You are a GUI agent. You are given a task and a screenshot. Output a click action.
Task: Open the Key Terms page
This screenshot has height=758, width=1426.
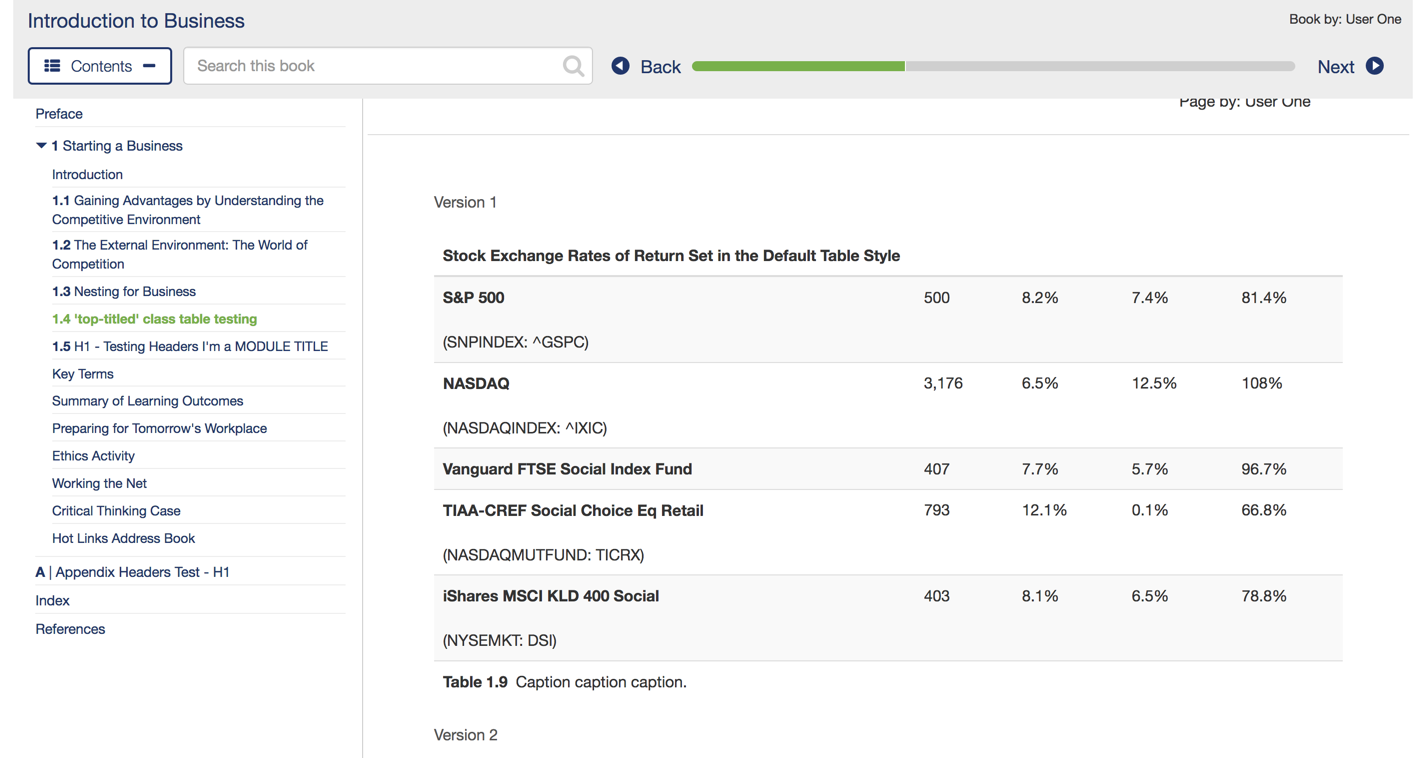coord(82,373)
